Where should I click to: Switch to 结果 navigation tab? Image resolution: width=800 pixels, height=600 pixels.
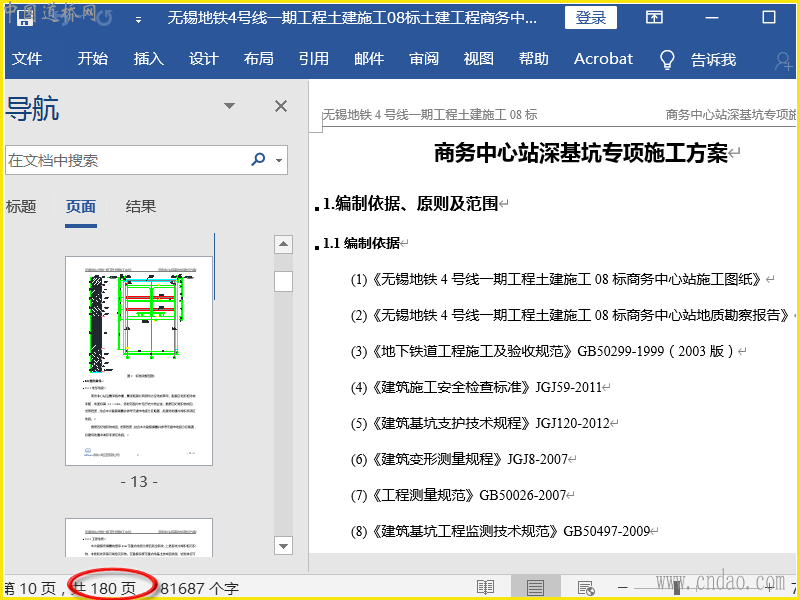pyautogui.click(x=141, y=207)
